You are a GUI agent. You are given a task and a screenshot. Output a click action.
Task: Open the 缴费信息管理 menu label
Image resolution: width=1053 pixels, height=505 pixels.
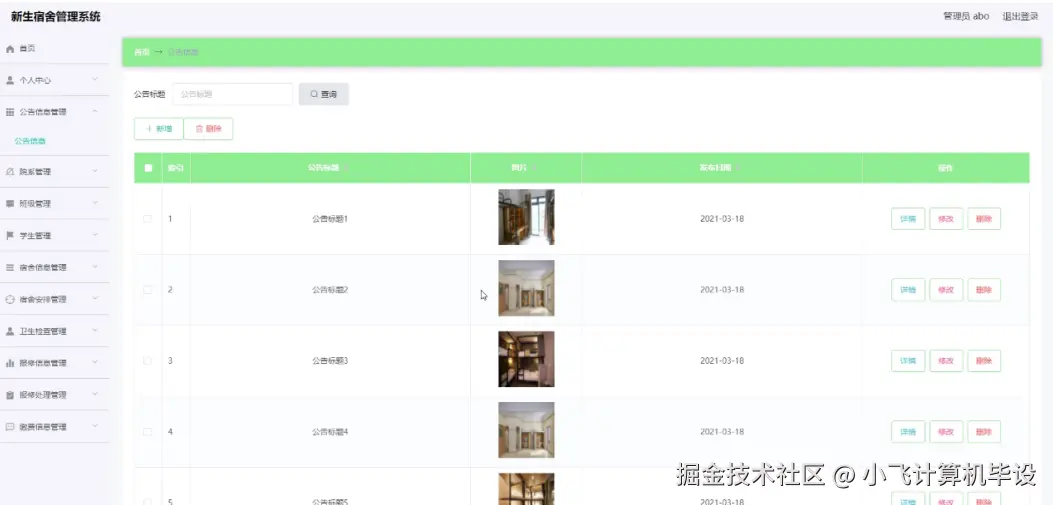43,427
